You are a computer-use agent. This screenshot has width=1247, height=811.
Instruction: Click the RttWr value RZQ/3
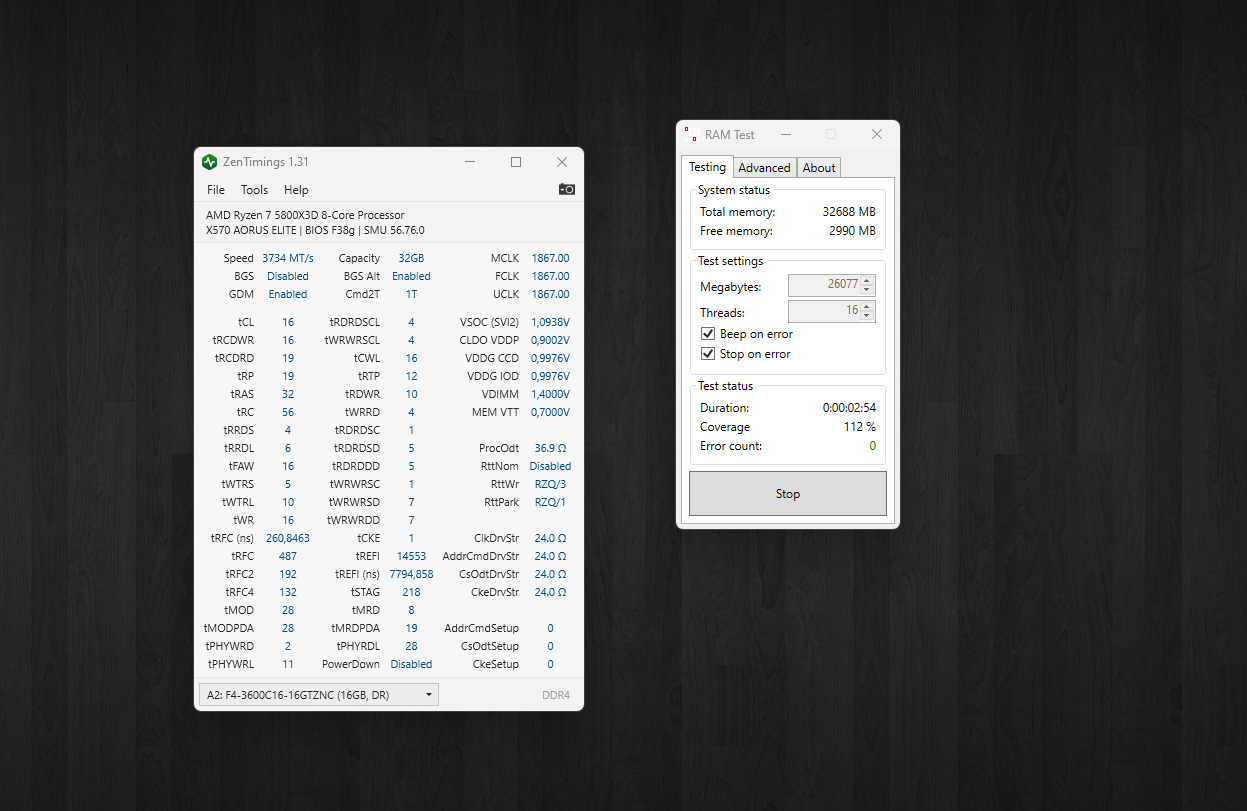[x=551, y=484]
